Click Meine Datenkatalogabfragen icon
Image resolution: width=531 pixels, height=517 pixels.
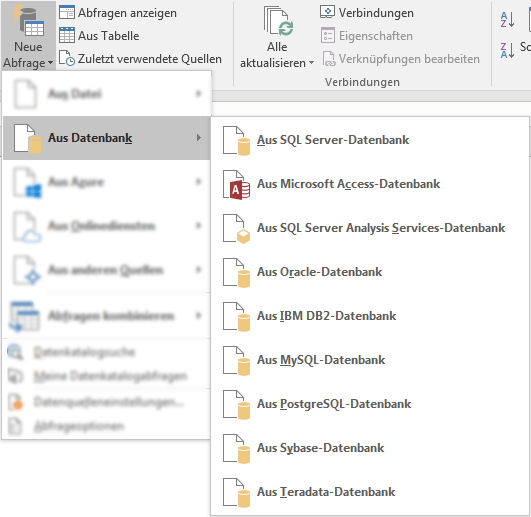[15, 376]
